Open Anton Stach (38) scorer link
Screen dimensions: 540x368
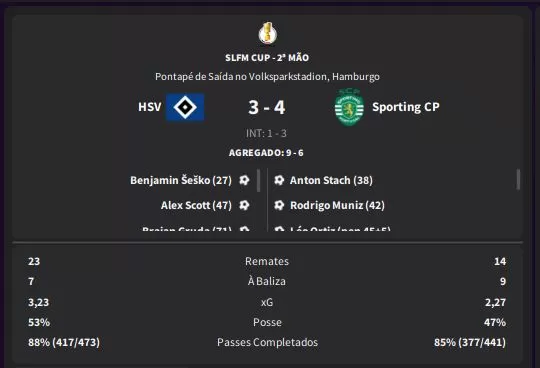pos(331,180)
